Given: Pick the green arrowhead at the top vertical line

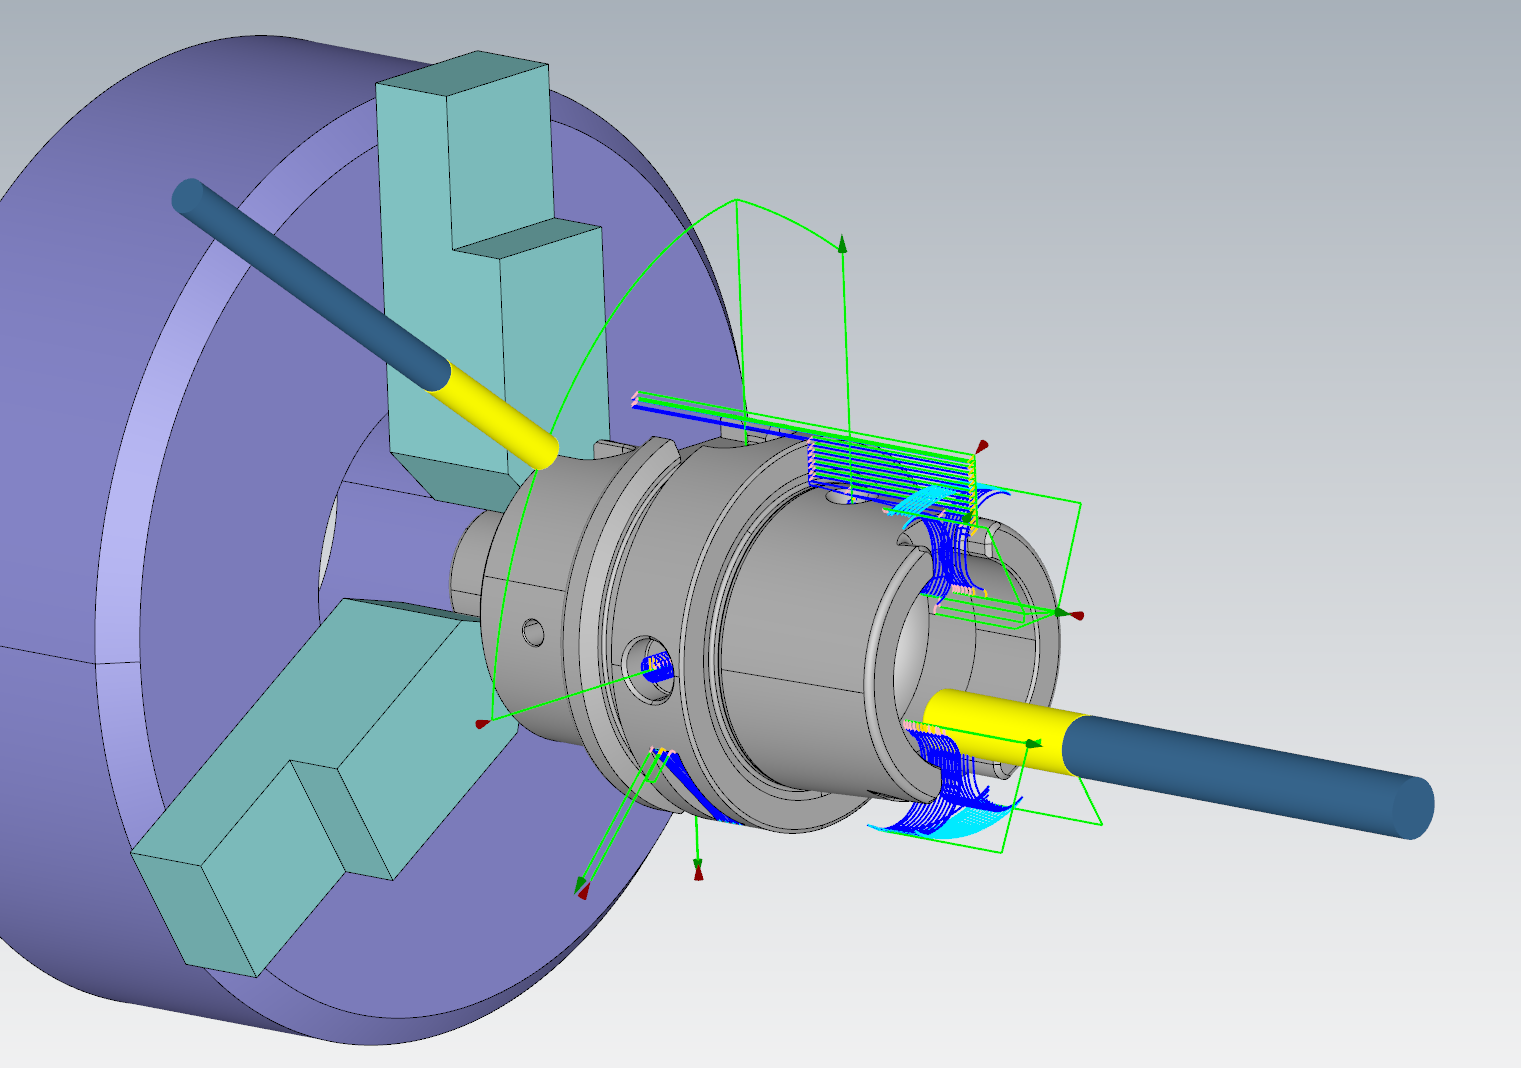Looking at the screenshot, I should point(842,243).
